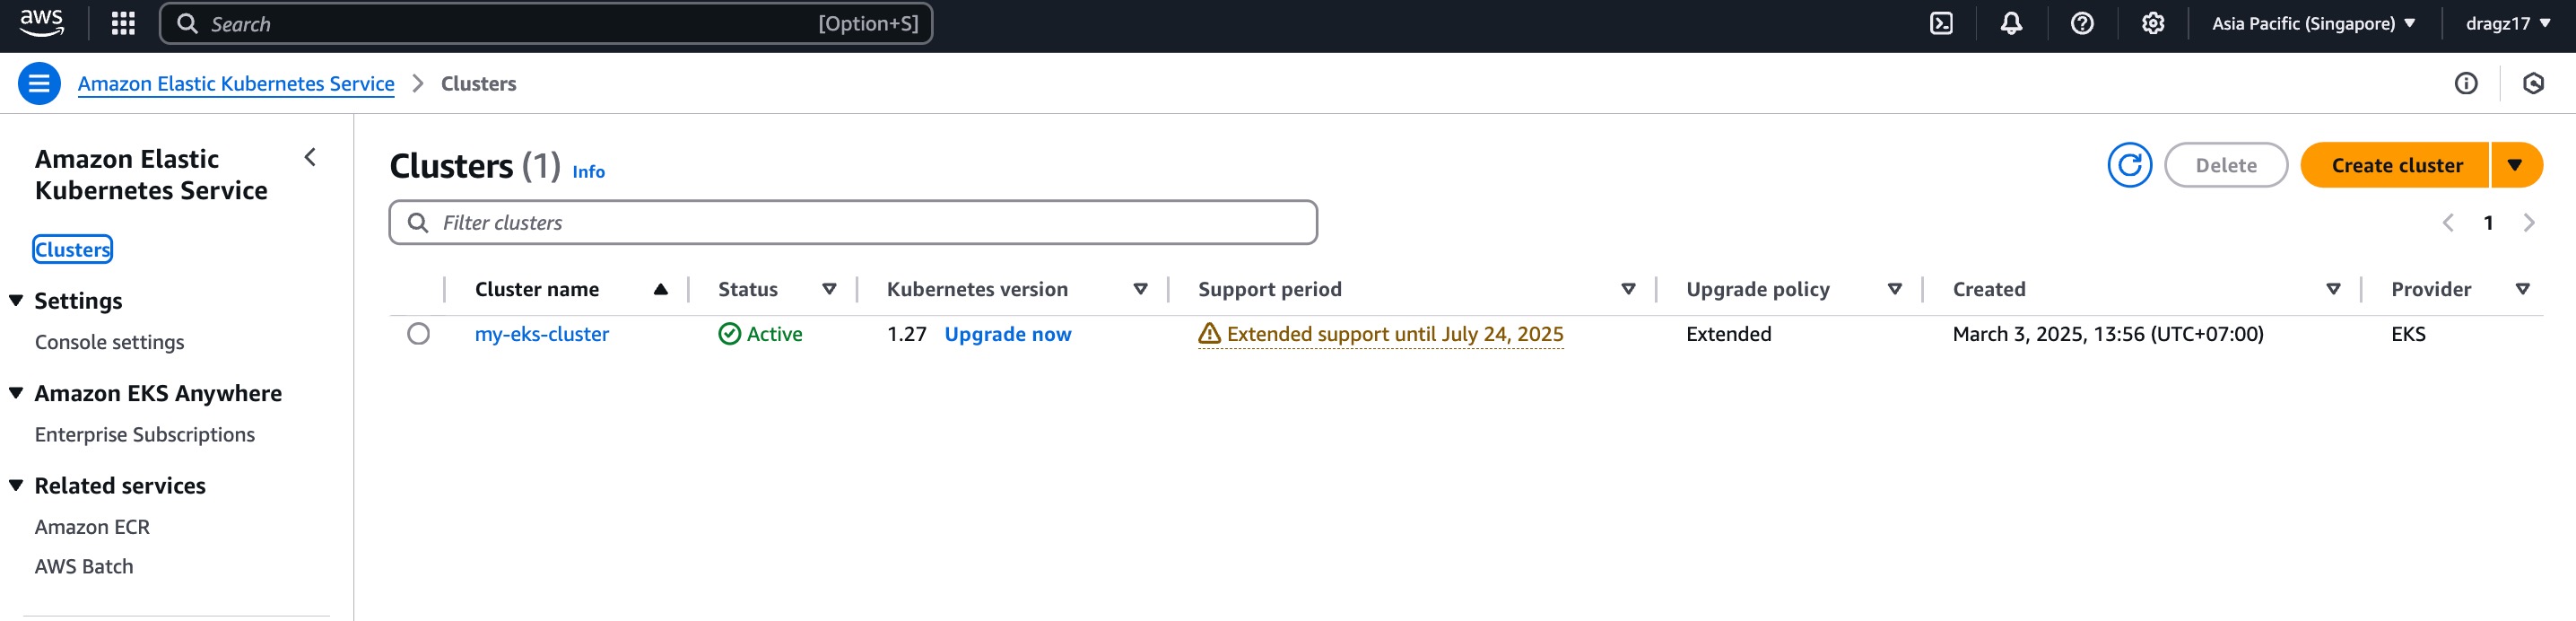Viewport: 2576px width, 621px height.
Task: Open the notifications bell
Action: tap(2011, 24)
